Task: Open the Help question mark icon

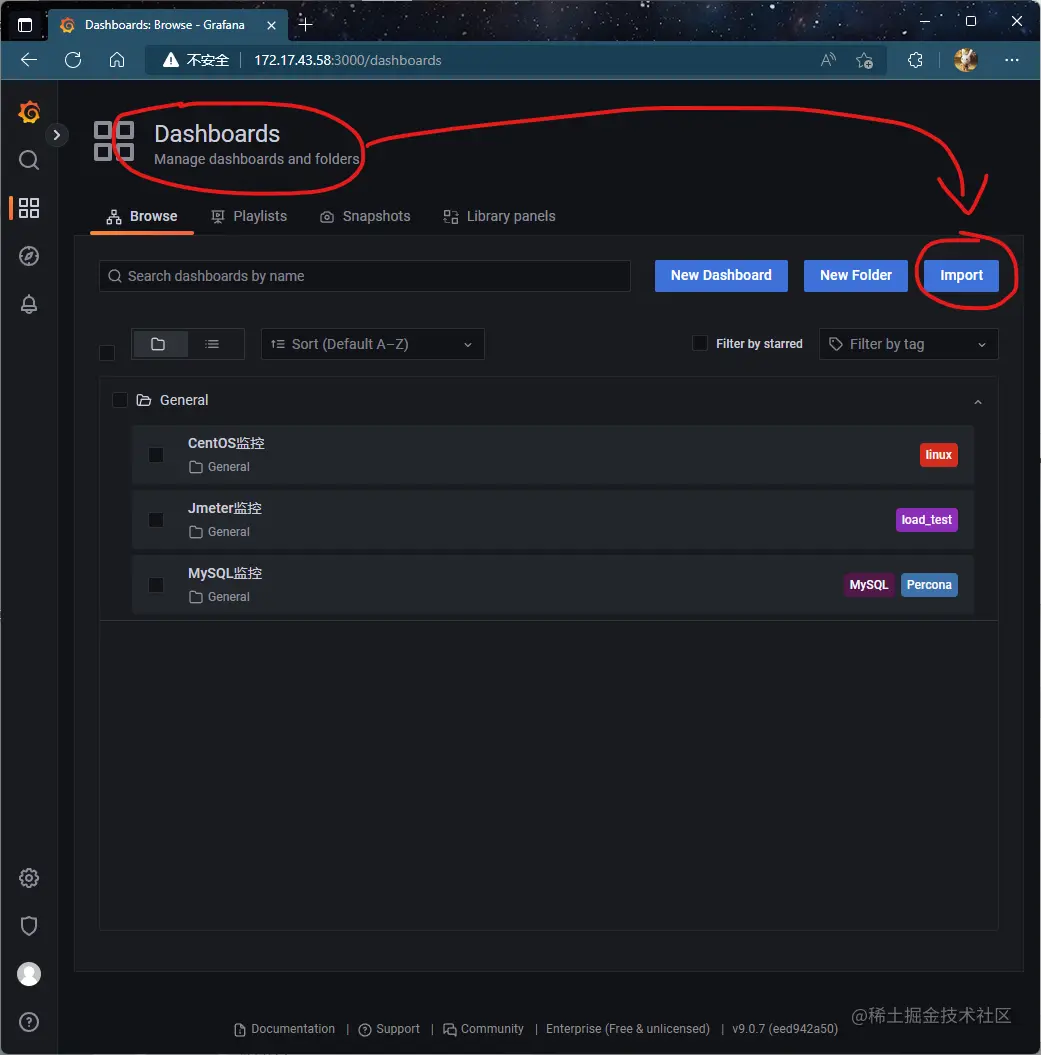Action: (x=29, y=1022)
